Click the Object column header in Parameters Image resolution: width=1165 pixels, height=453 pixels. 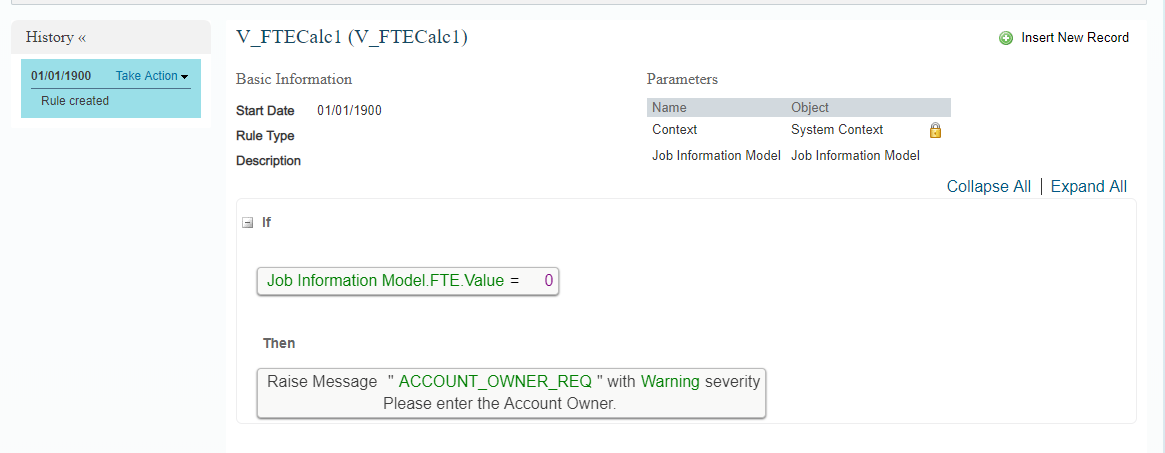point(810,108)
